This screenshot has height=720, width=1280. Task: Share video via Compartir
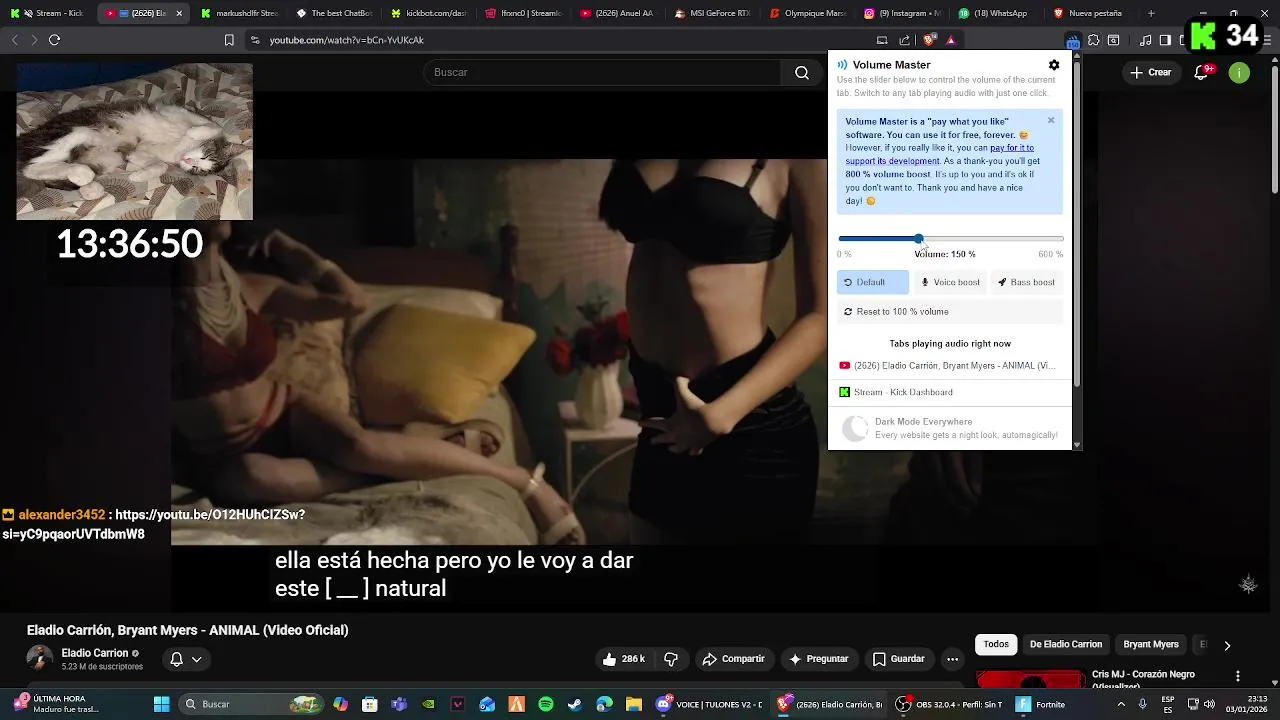click(x=733, y=659)
